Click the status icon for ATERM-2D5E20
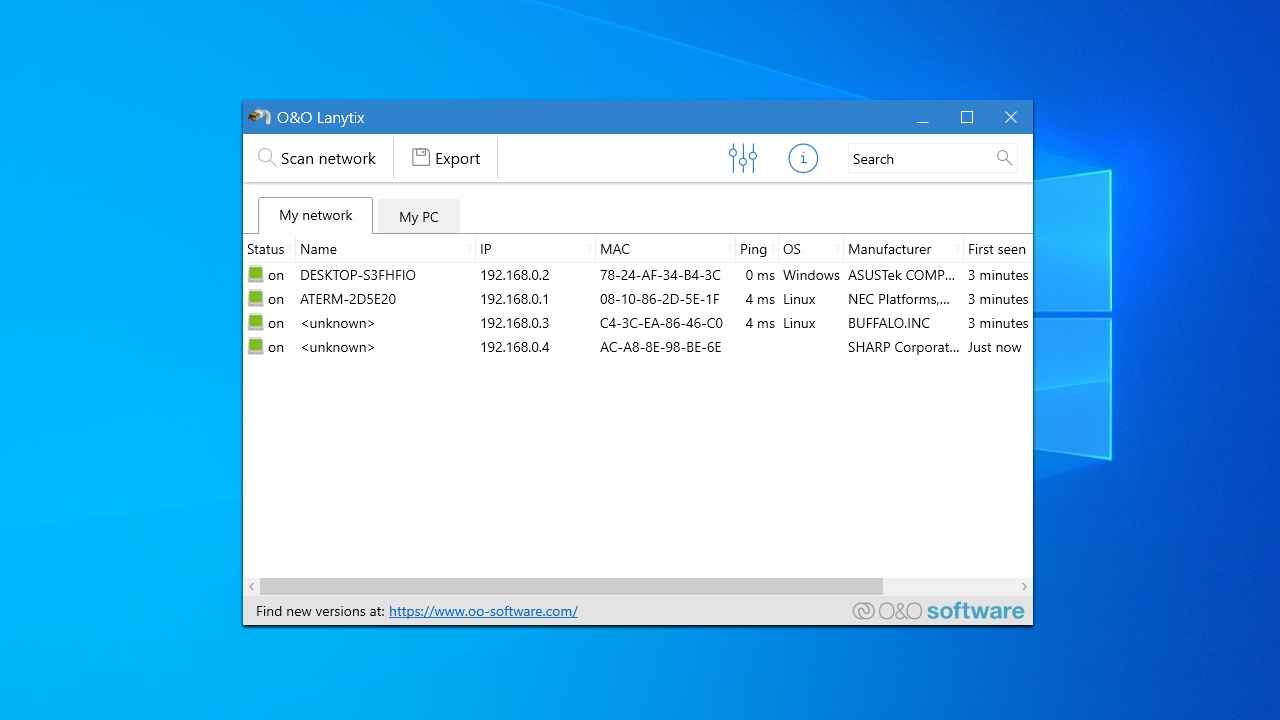1280x720 pixels. (256, 298)
